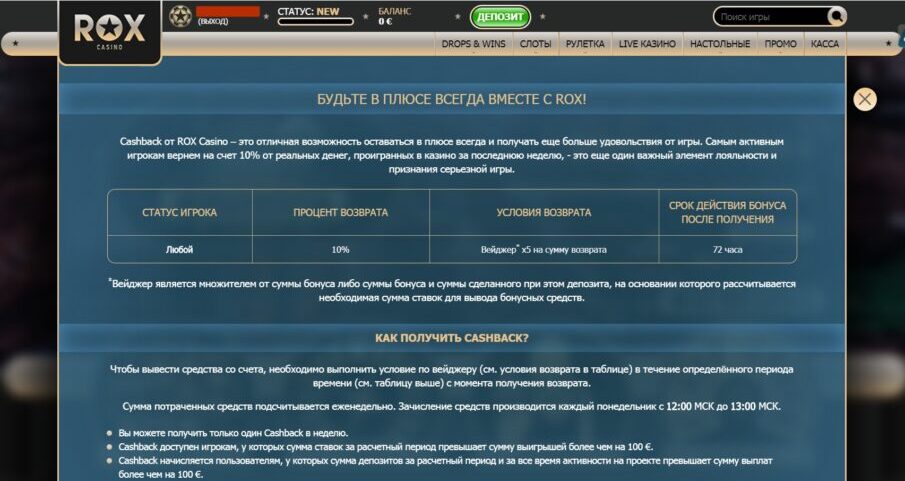905x481 pixels.
Task: Click the Как получить Cashback heading
Action: pyautogui.click(x=451, y=338)
